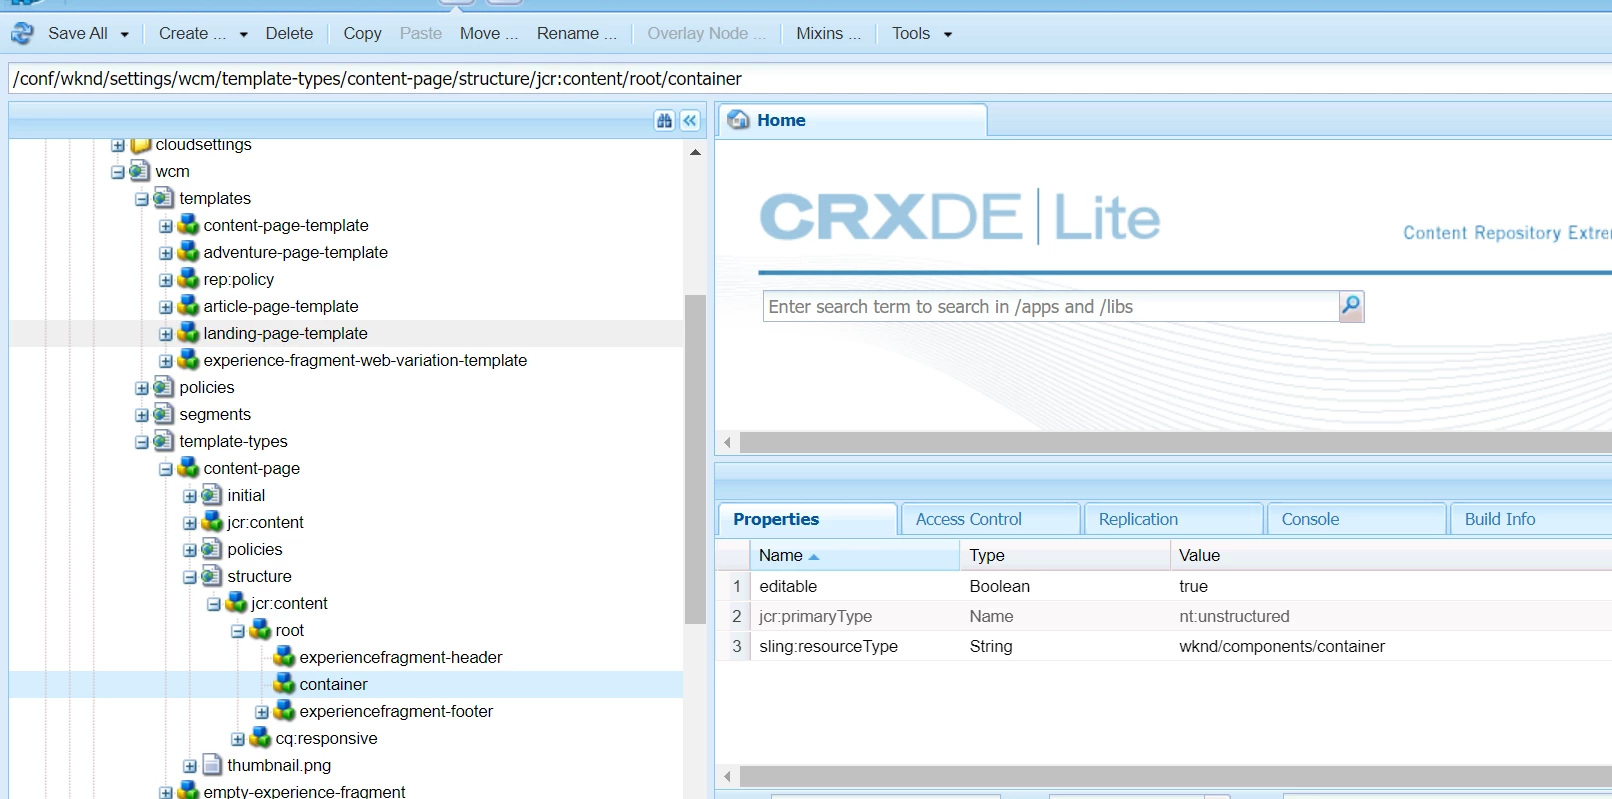Switch to the Build Info tab
The width and height of the screenshot is (1612, 799).
pos(1530,519)
